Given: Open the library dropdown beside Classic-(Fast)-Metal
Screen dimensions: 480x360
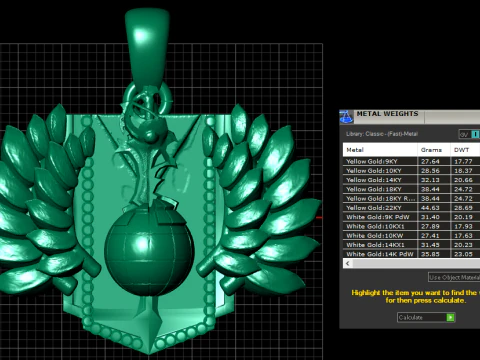Looking at the screenshot, I should (469, 134).
